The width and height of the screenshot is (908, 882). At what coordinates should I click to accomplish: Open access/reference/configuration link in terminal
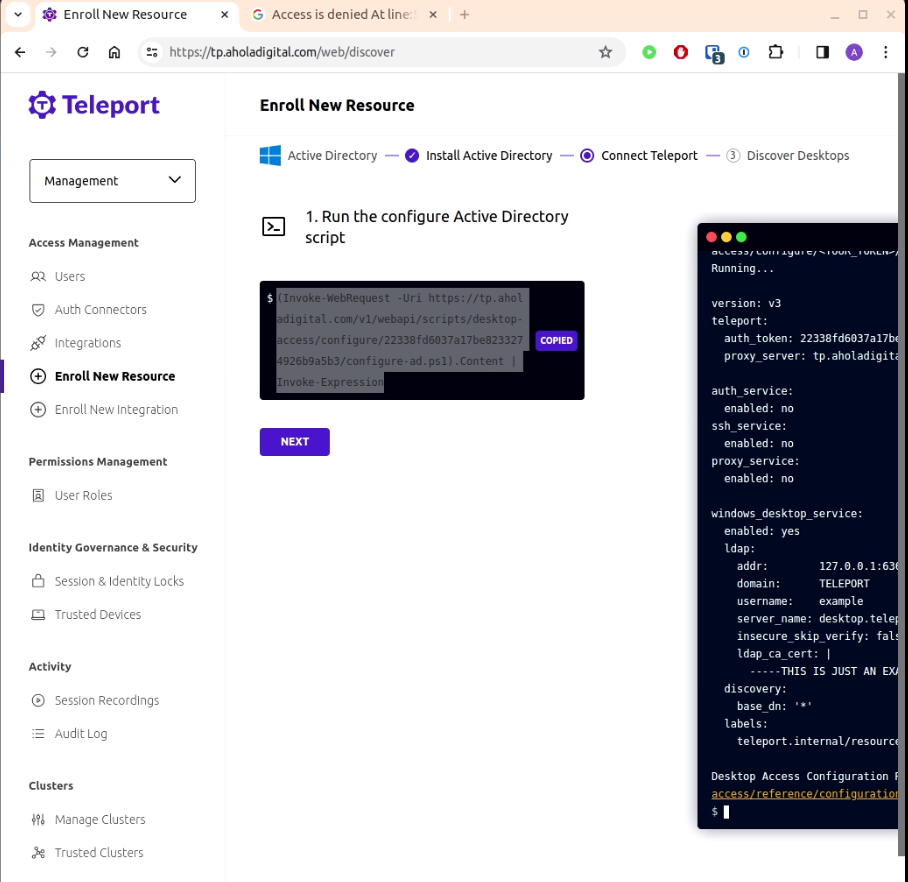(x=804, y=794)
